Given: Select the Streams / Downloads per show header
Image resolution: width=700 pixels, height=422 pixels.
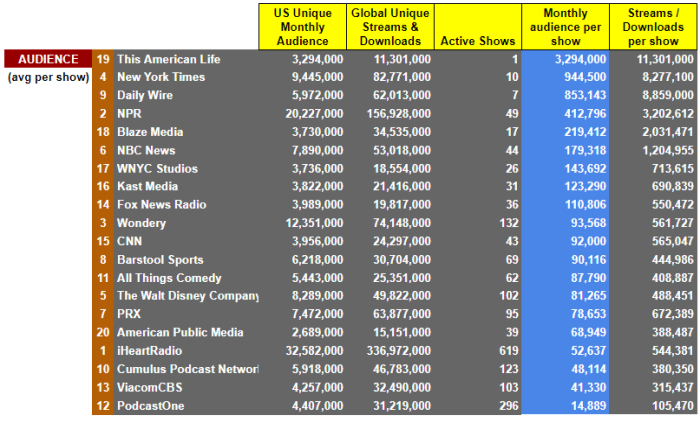Looking at the screenshot, I should pos(653,27).
